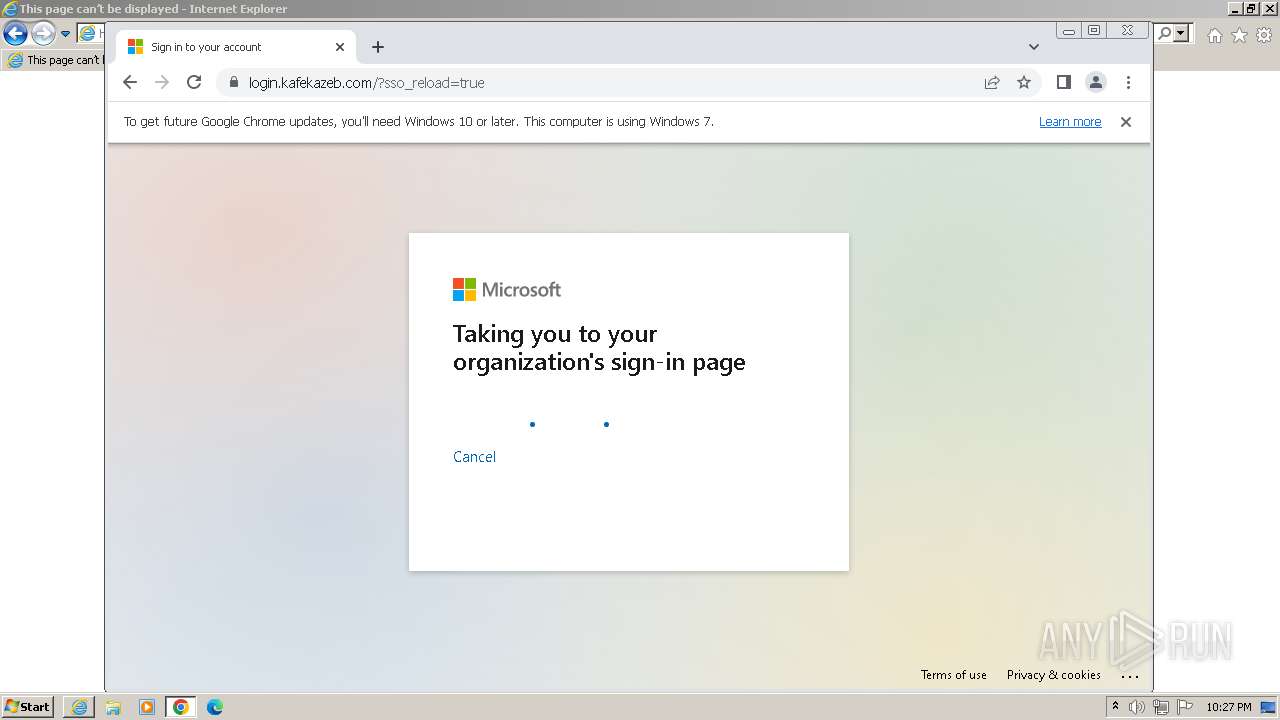Image resolution: width=1280 pixels, height=720 pixels.
Task: Open a new Chrome tab
Action: coord(378,47)
